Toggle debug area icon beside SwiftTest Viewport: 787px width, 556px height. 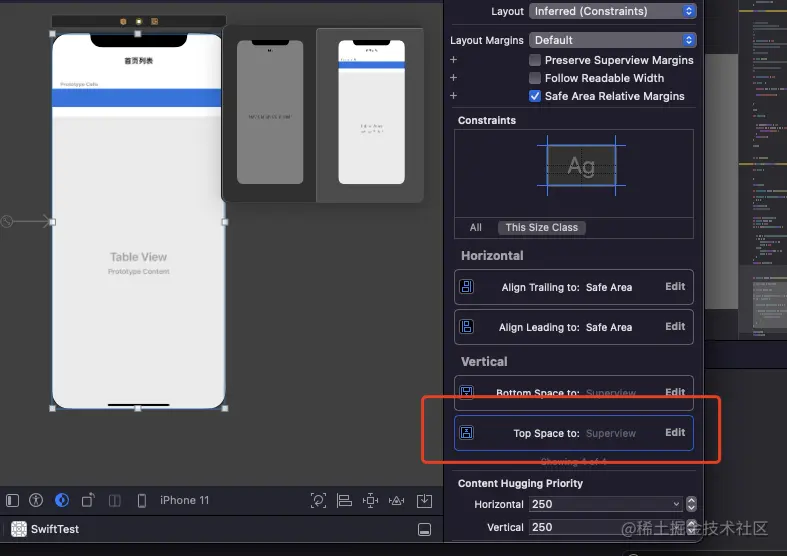(x=425, y=529)
